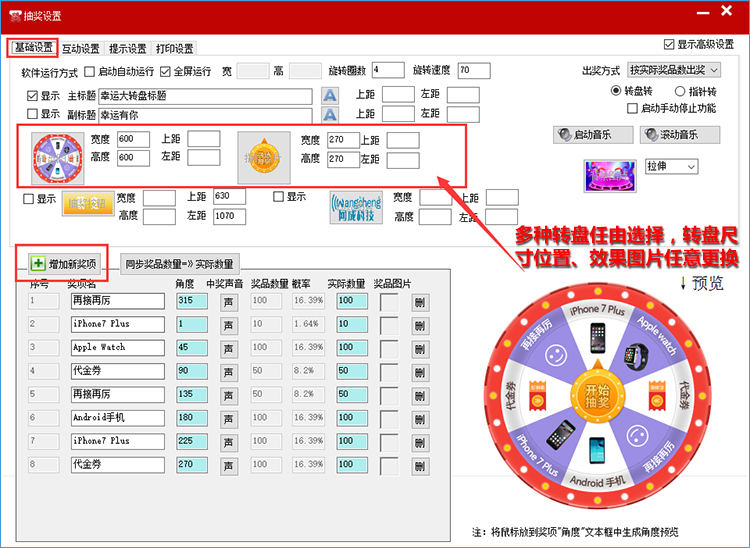Click the sound button for Apple Watch row
Viewport: 750px width, 548px height.
click(x=228, y=348)
